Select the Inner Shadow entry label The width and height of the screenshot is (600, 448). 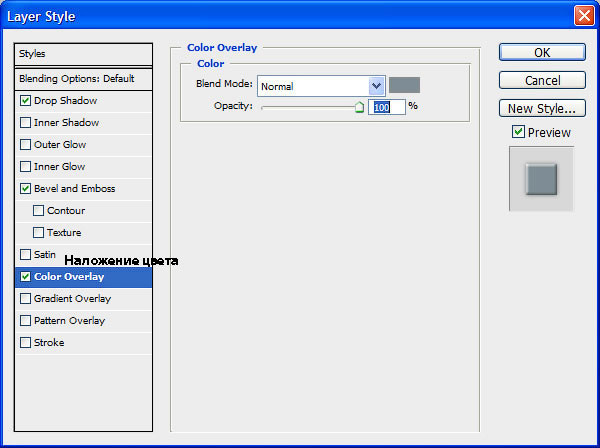[x=66, y=122]
